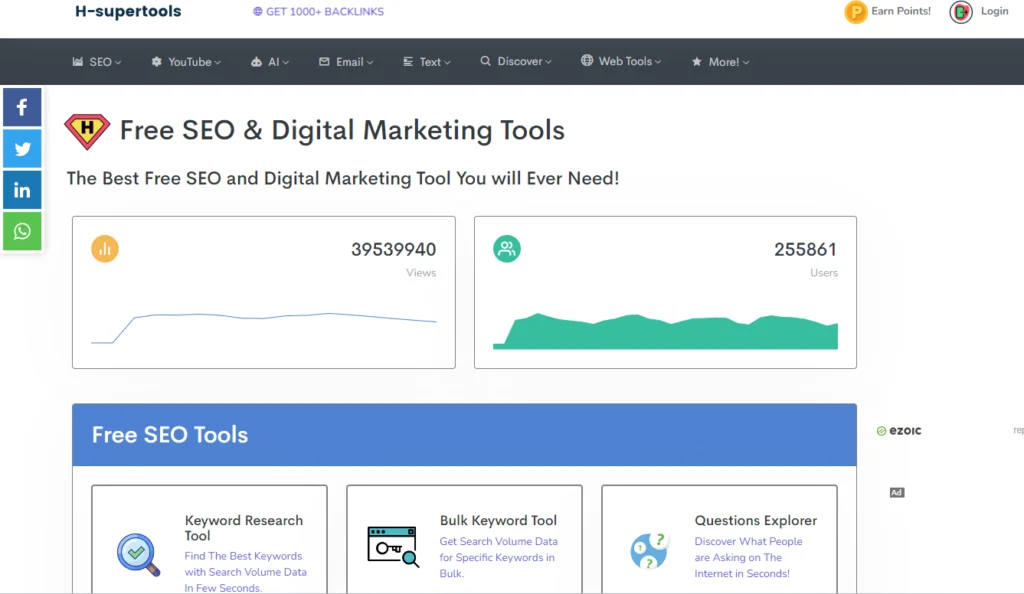This screenshot has height=594, width=1024.
Task: Click the Login avatar icon
Action: (x=961, y=12)
